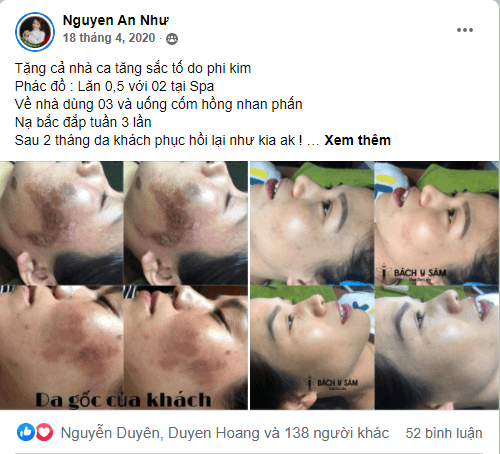Open bottom-left reddish cheek photo
The image size is (500, 454).
click(62, 347)
